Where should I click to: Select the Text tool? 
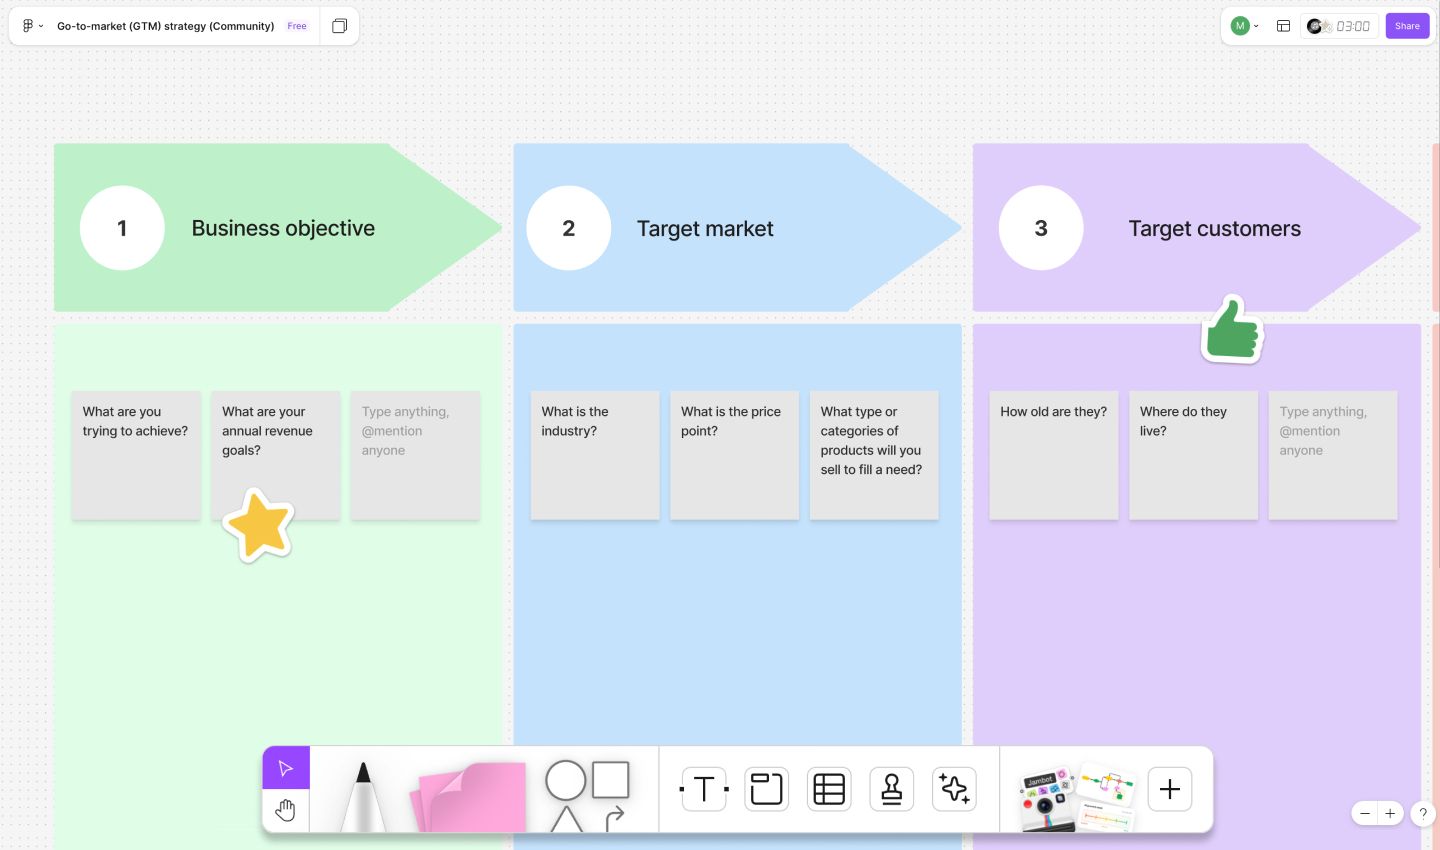704,789
